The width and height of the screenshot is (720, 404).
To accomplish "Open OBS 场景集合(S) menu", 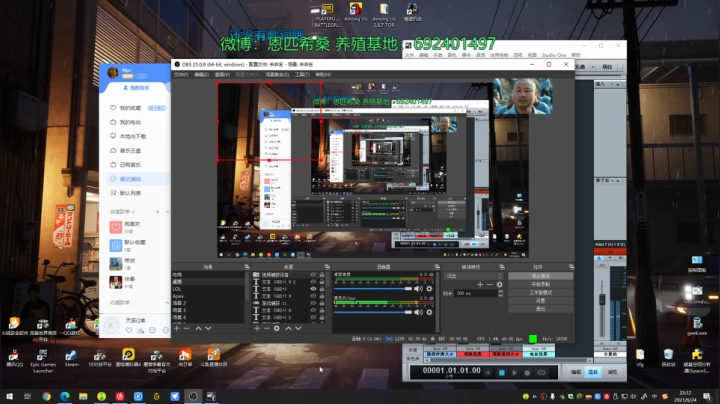I will (x=277, y=74).
